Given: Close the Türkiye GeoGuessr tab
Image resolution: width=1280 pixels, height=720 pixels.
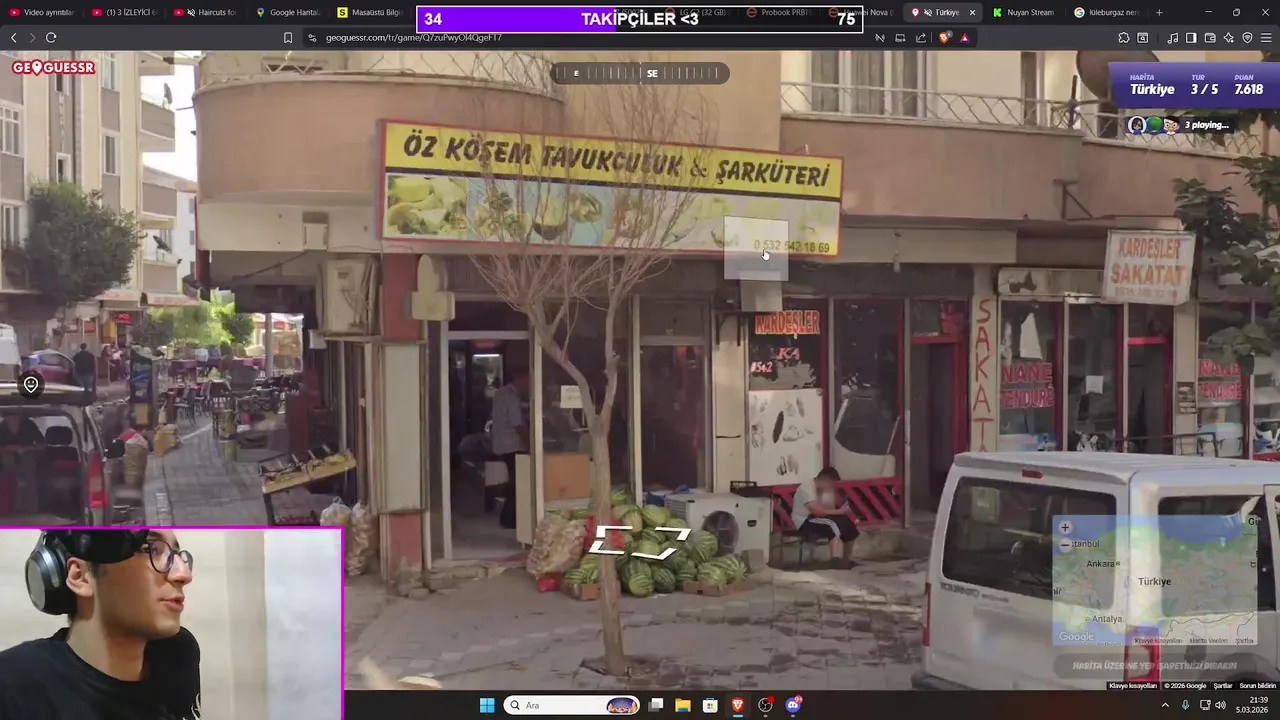Looking at the screenshot, I should [972, 12].
